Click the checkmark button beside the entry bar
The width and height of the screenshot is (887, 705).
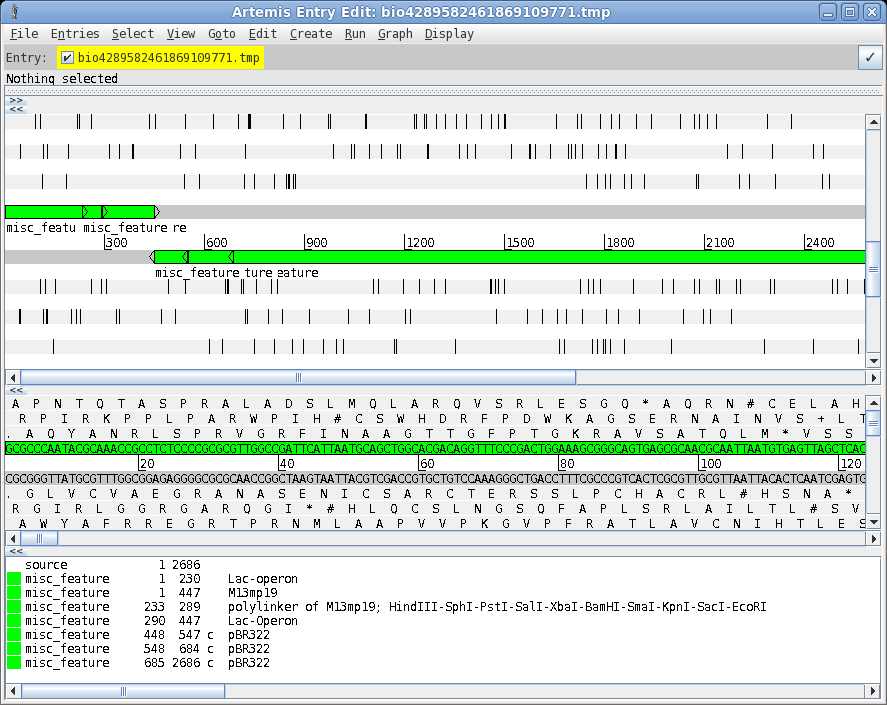869,58
